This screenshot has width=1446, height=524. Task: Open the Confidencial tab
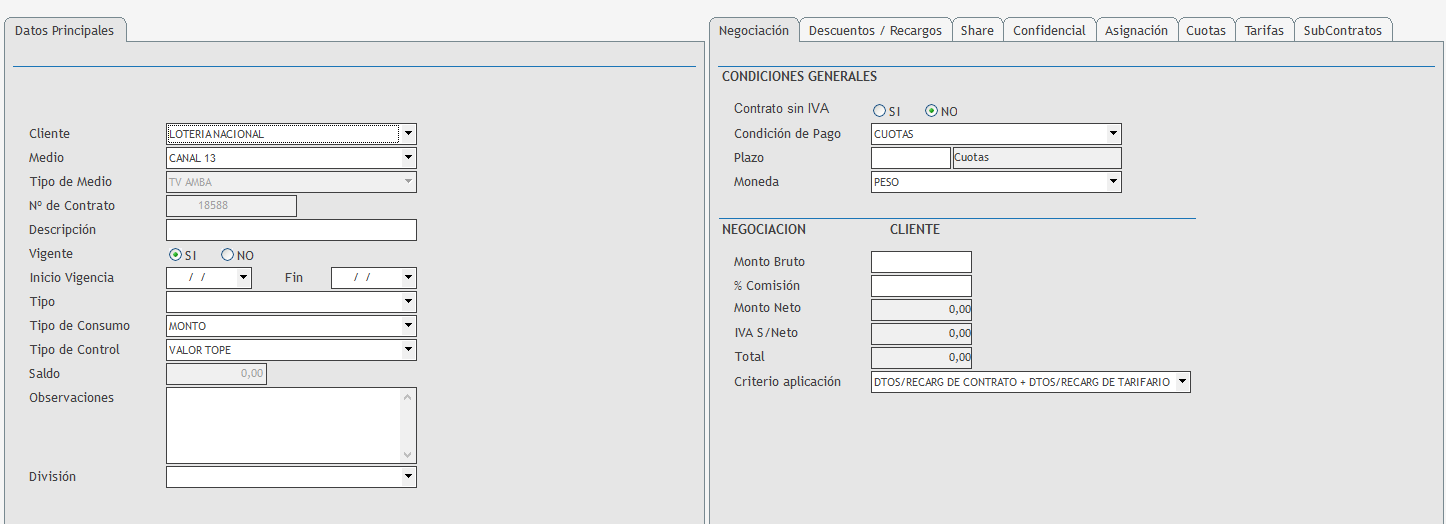pyautogui.click(x=1049, y=30)
